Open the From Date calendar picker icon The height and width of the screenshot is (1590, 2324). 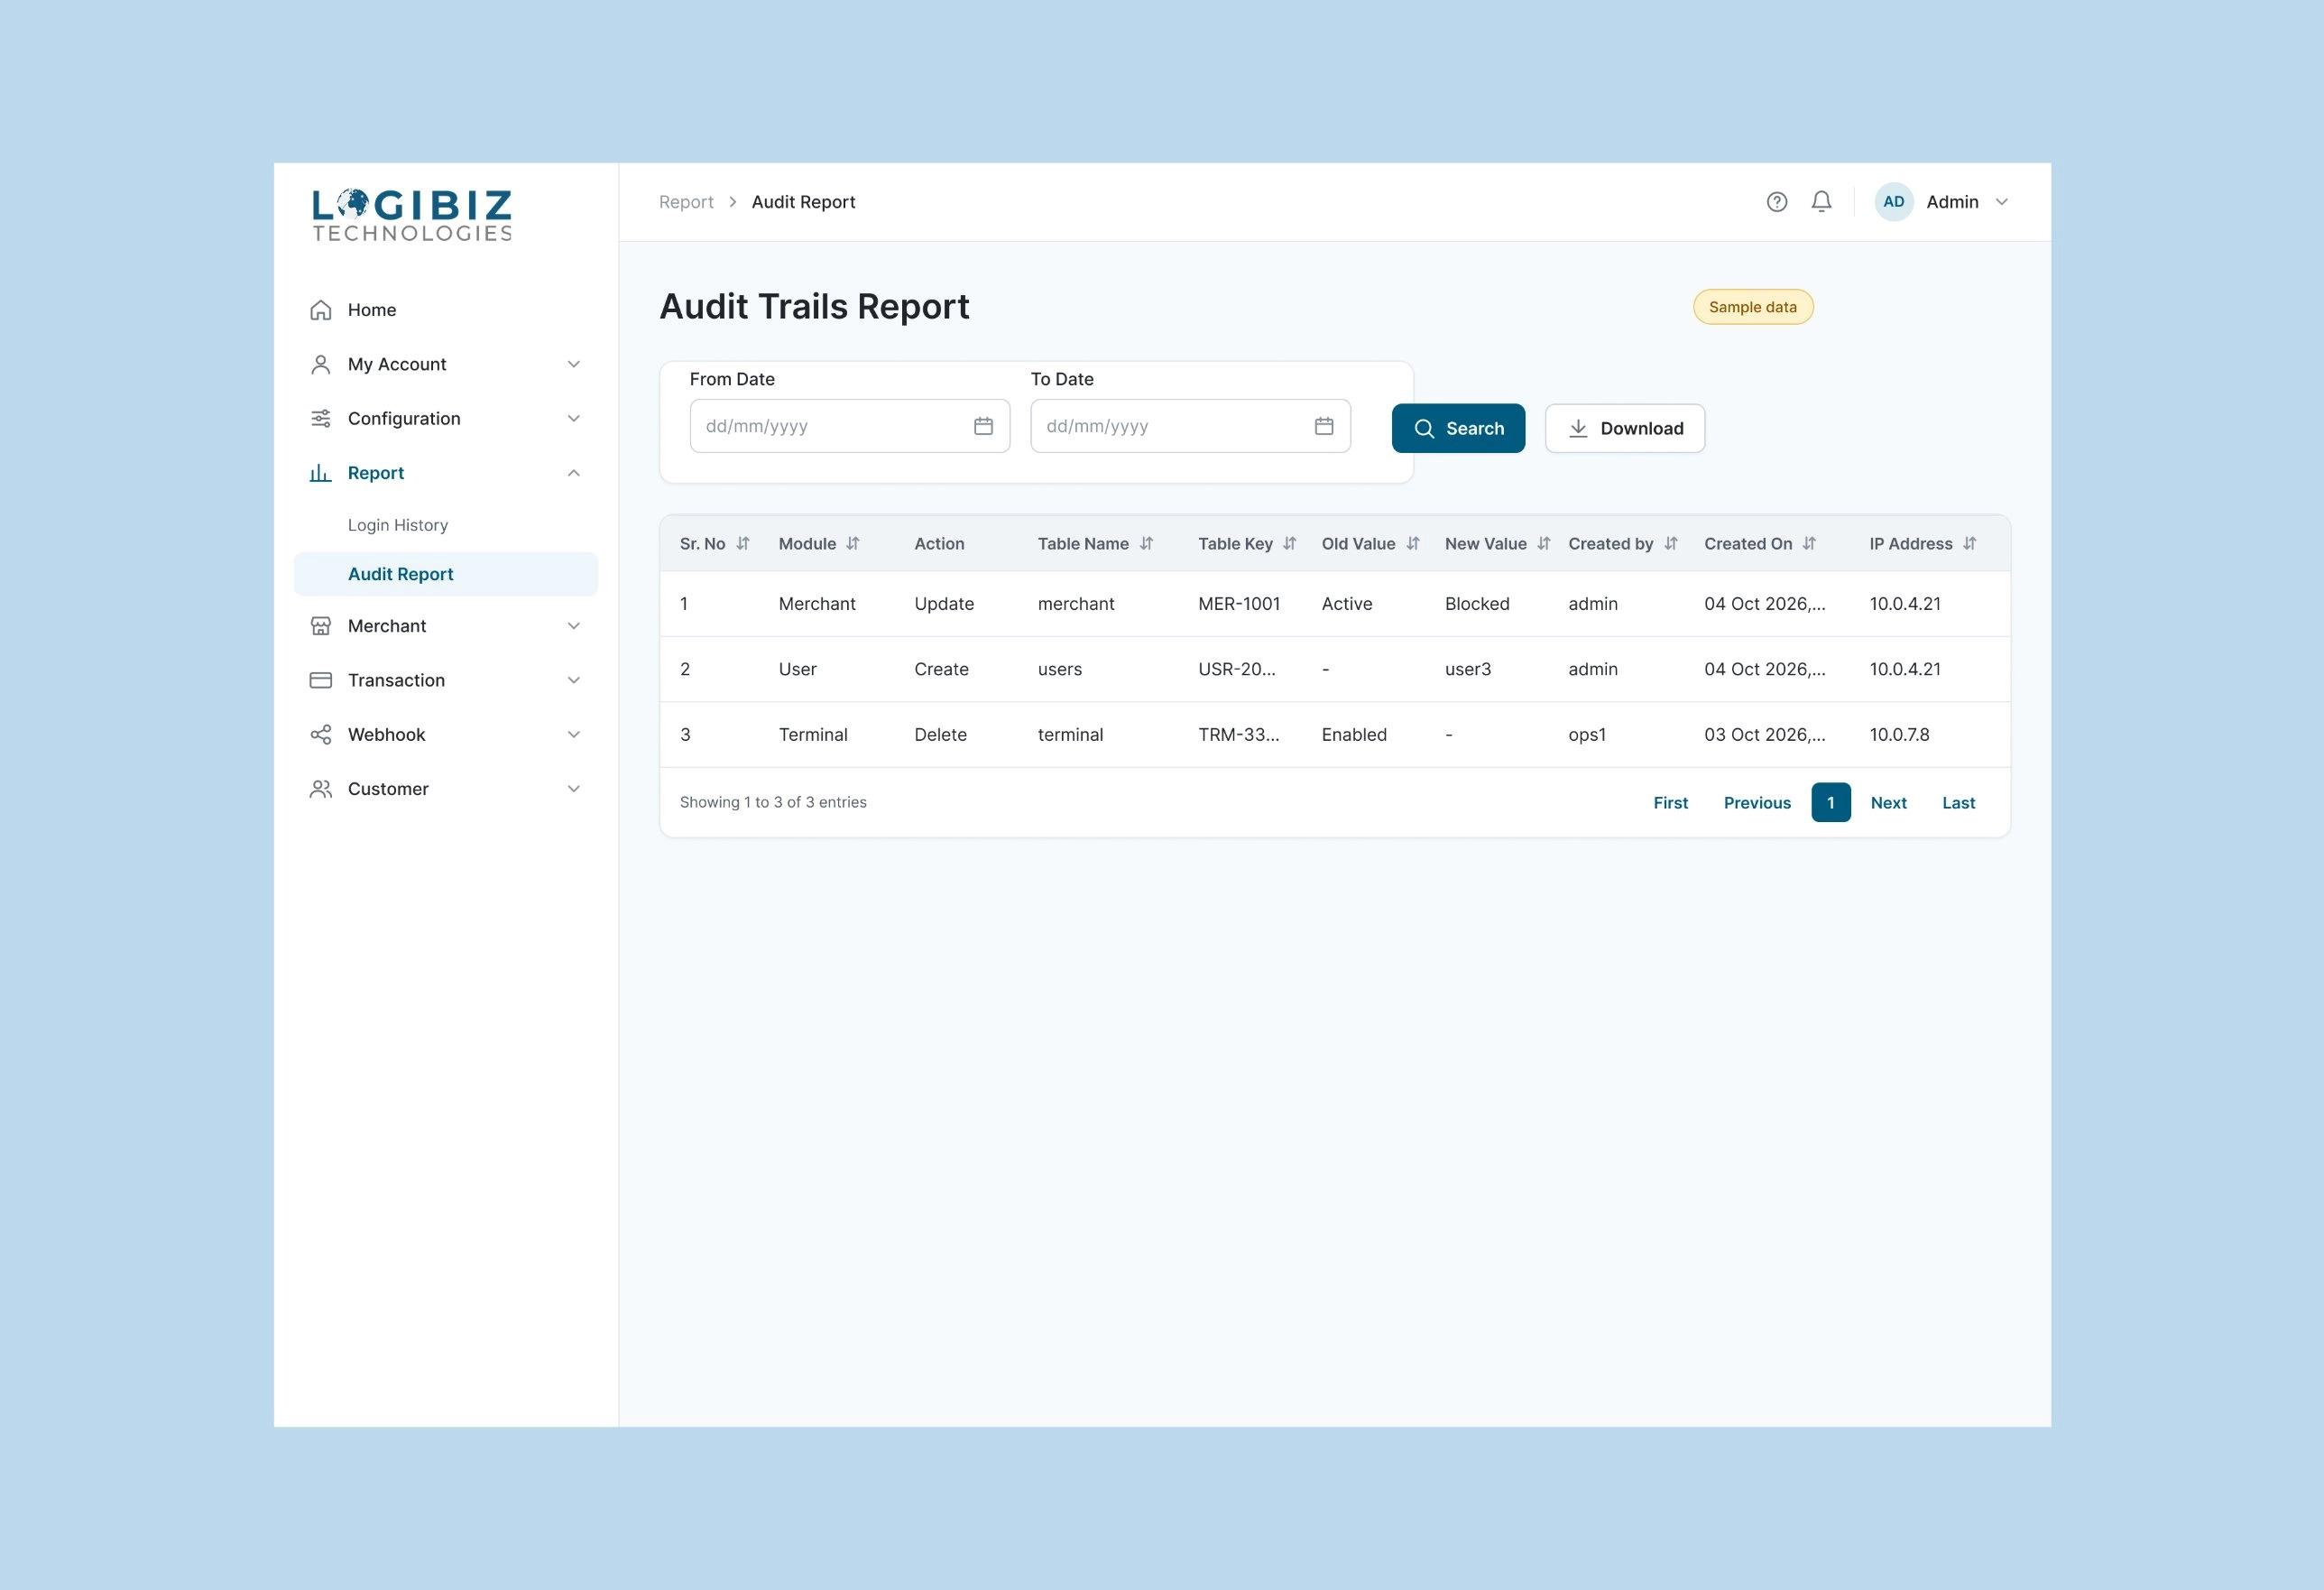[983, 426]
